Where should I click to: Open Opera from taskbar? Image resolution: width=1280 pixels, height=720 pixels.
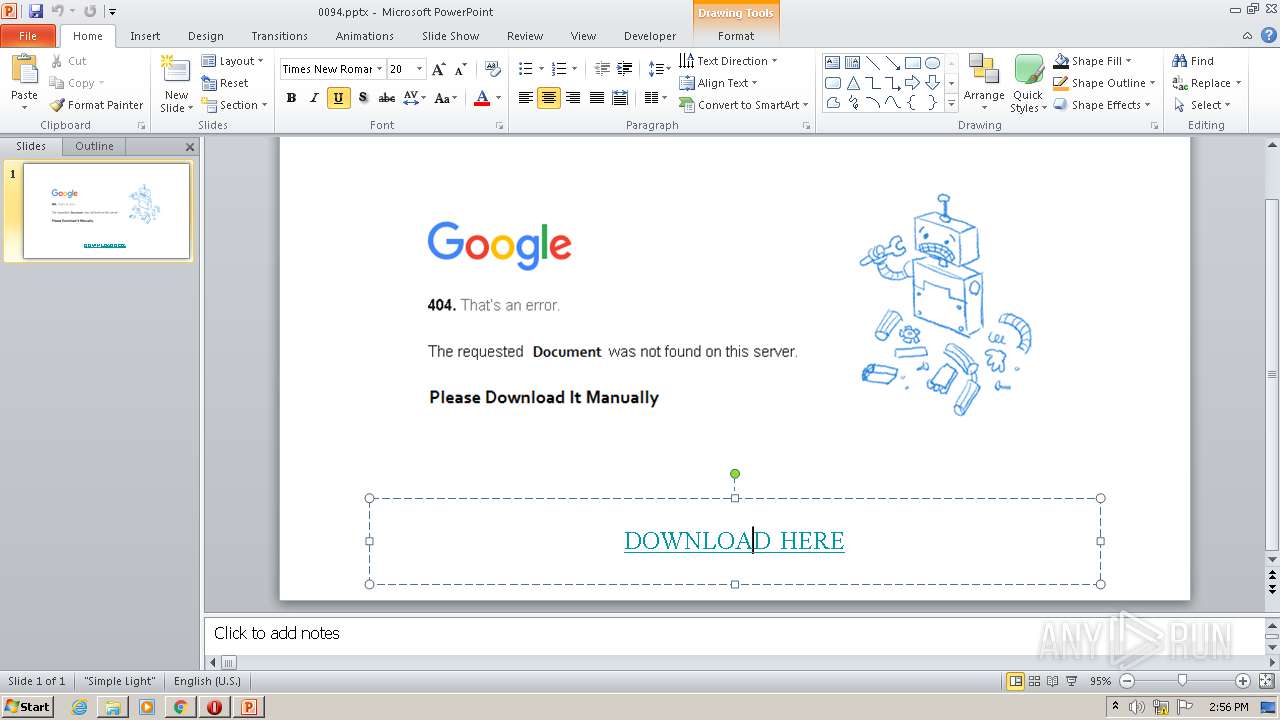pos(214,707)
